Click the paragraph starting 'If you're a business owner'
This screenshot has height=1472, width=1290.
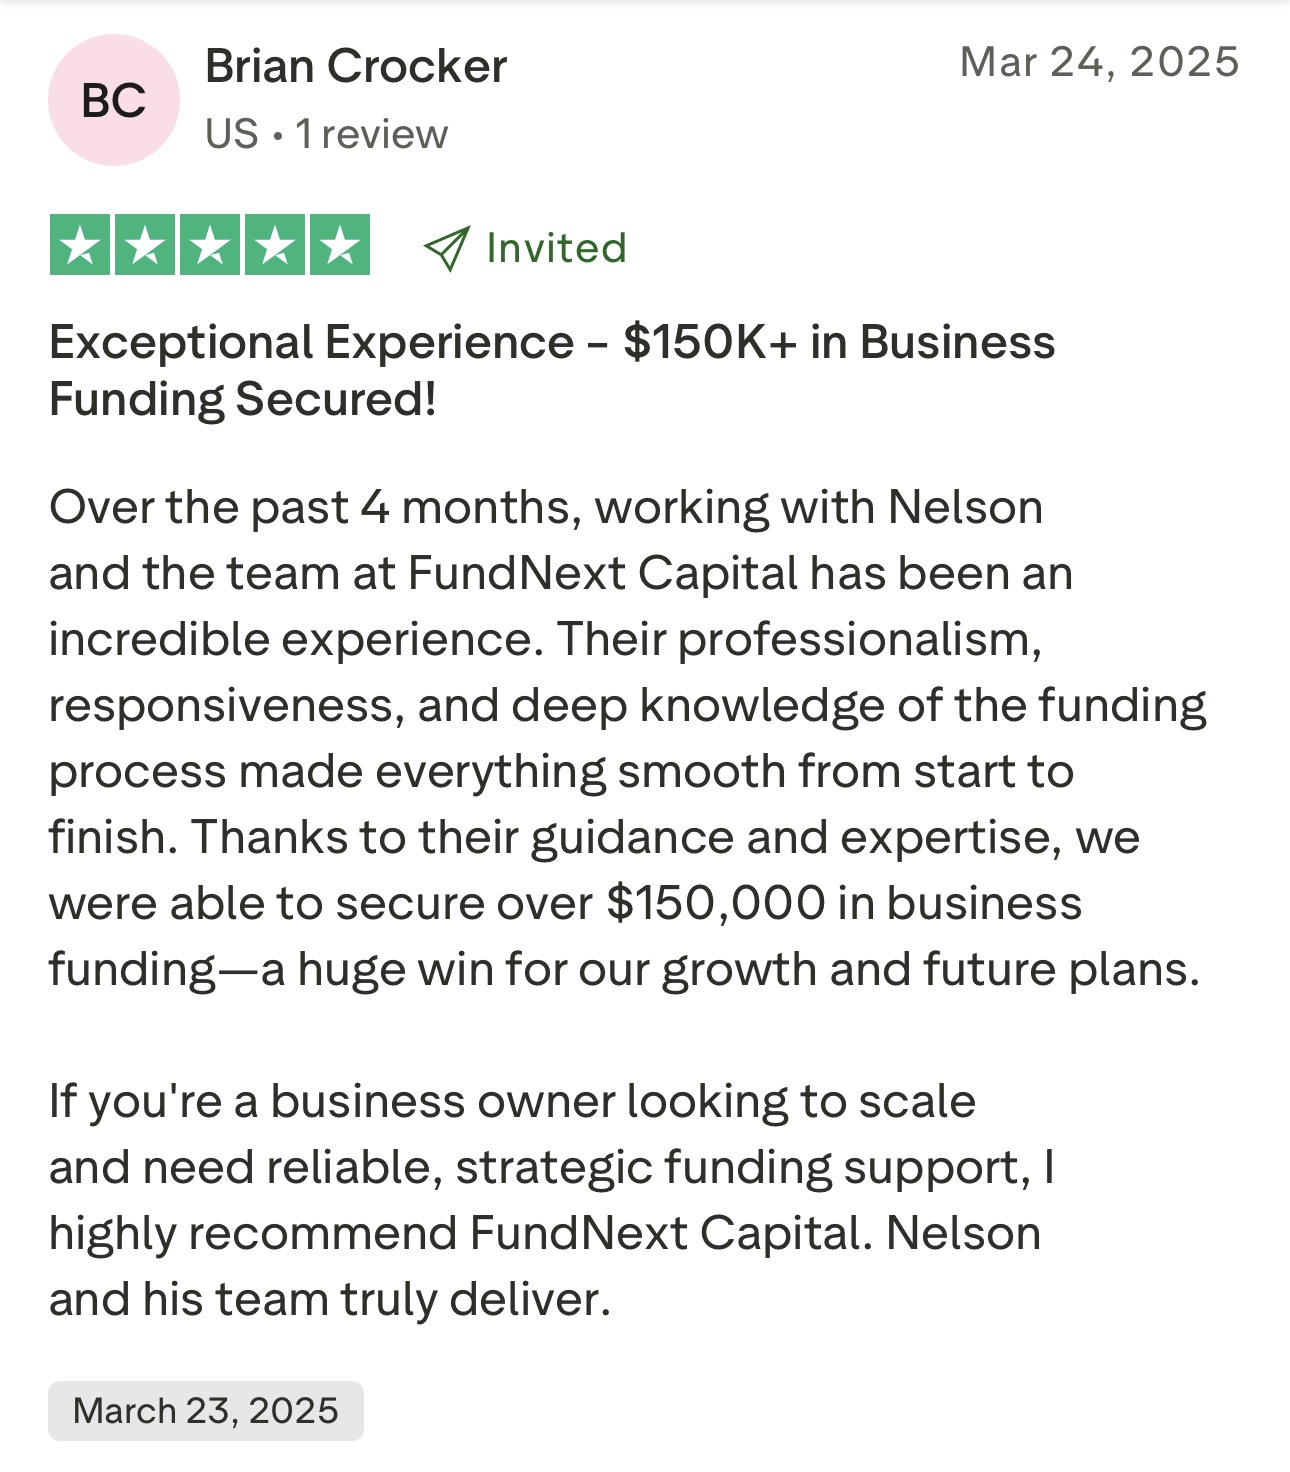point(551,1200)
